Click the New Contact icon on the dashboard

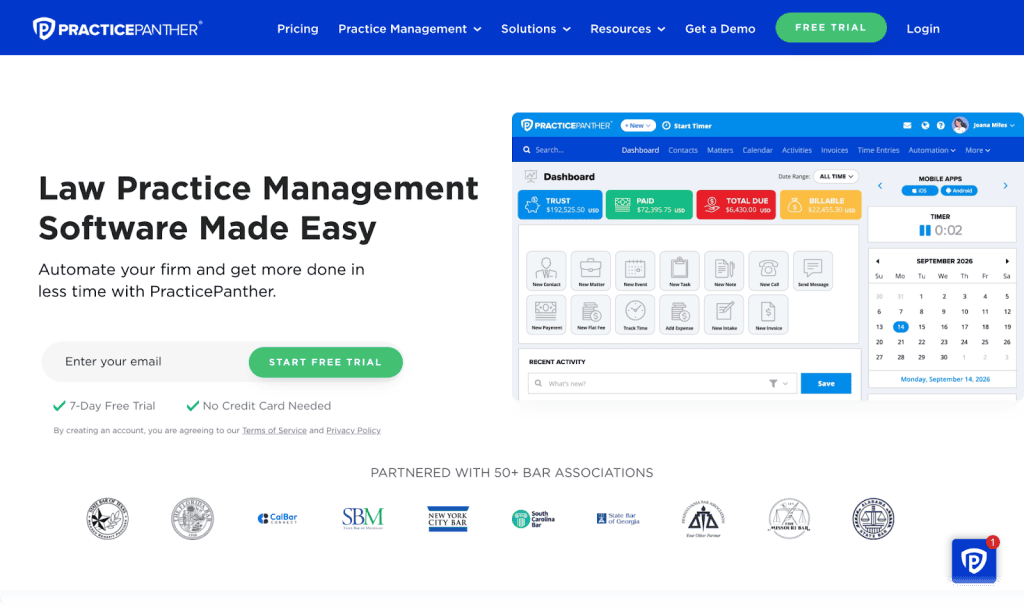(x=546, y=270)
